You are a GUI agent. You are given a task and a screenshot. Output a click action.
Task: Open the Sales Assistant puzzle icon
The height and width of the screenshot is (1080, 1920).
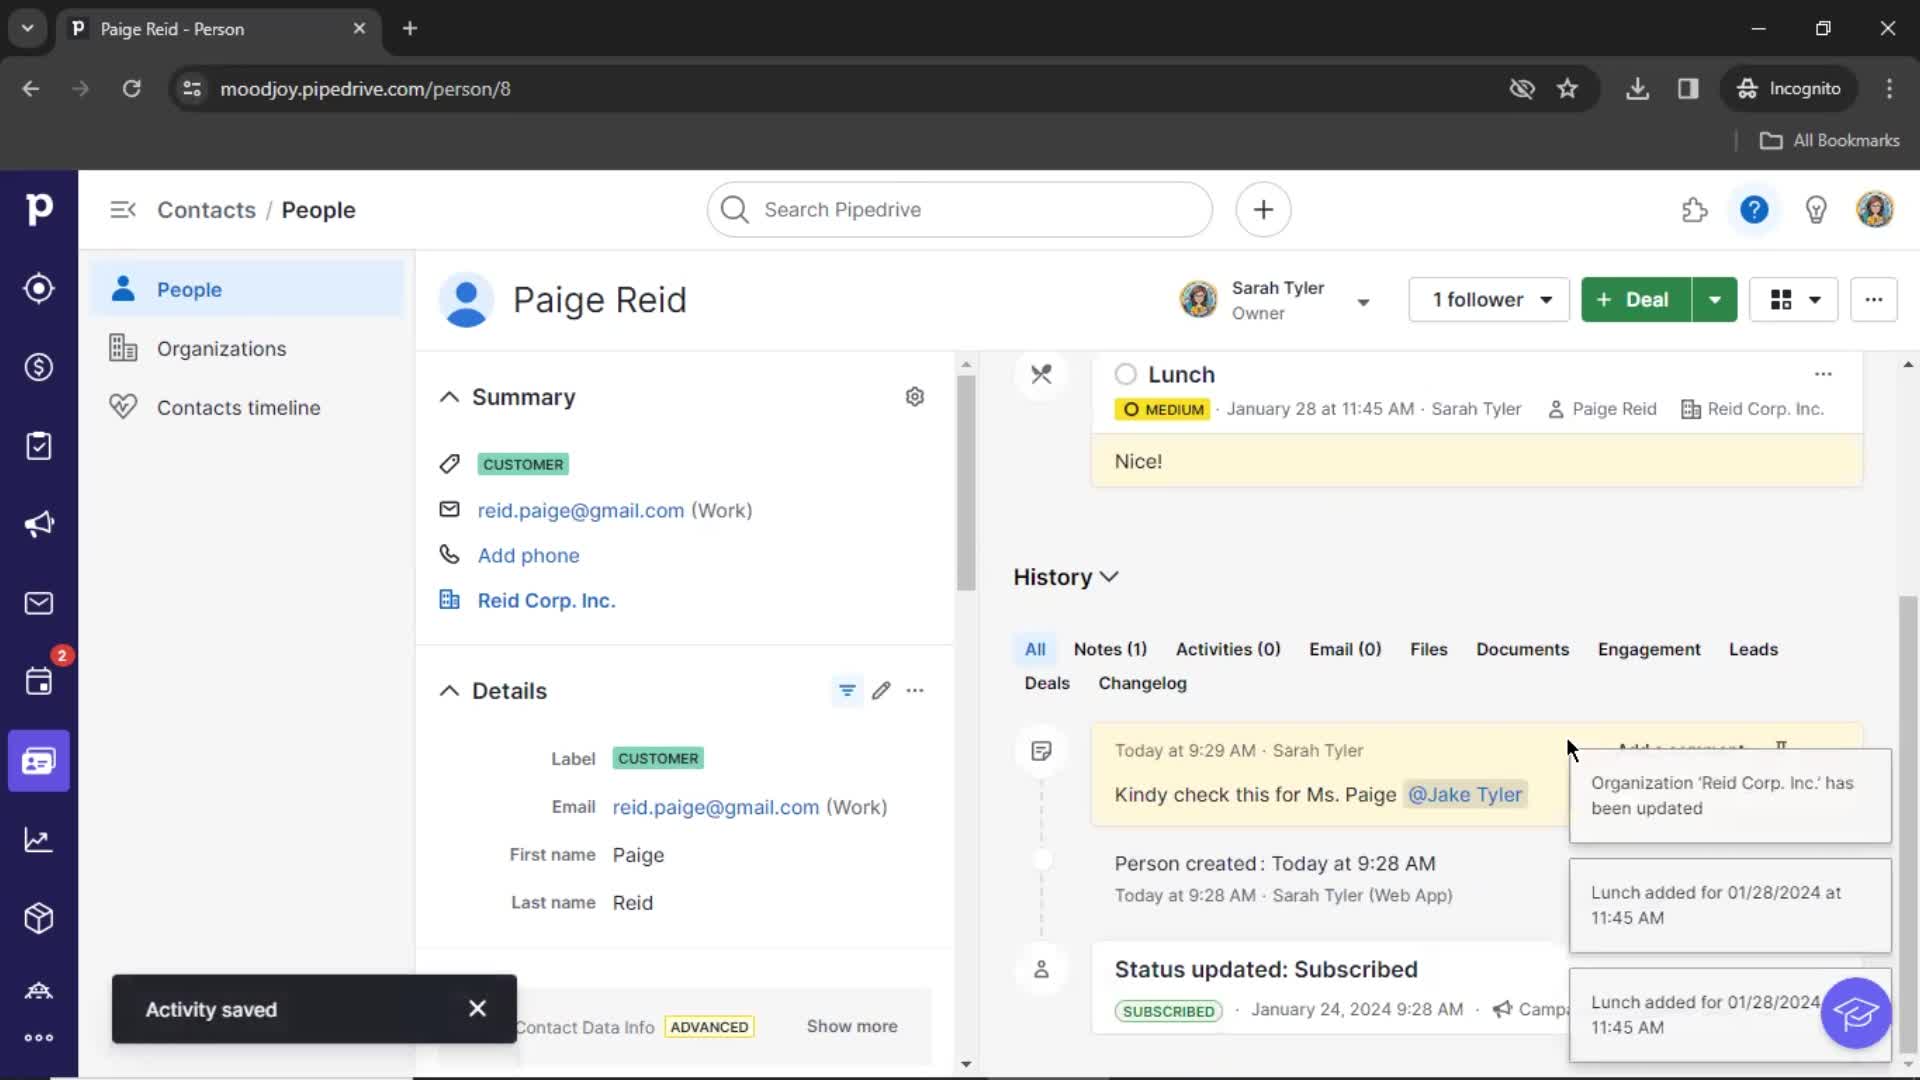(1694, 210)
